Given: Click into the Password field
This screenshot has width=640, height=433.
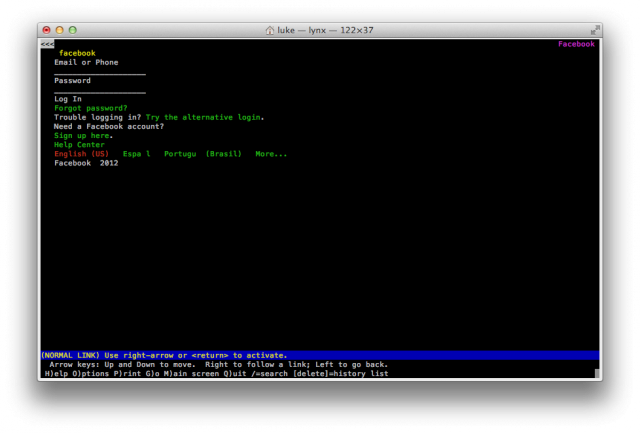Looking at the screenshot, I should 99,90.
